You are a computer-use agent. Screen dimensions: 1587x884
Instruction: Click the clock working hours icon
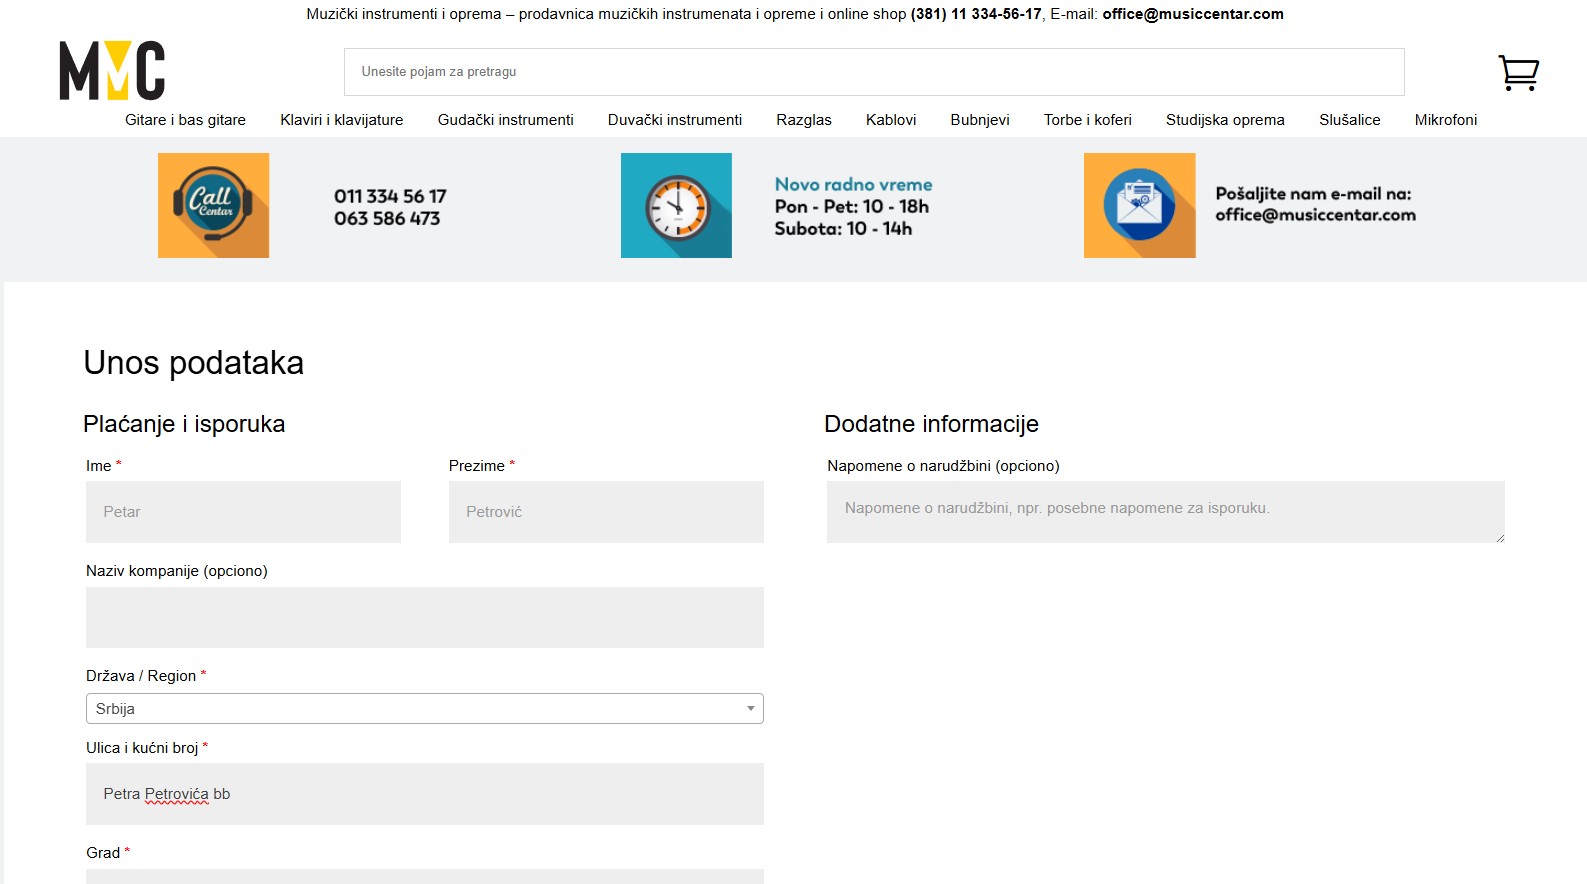pos(676,205)
